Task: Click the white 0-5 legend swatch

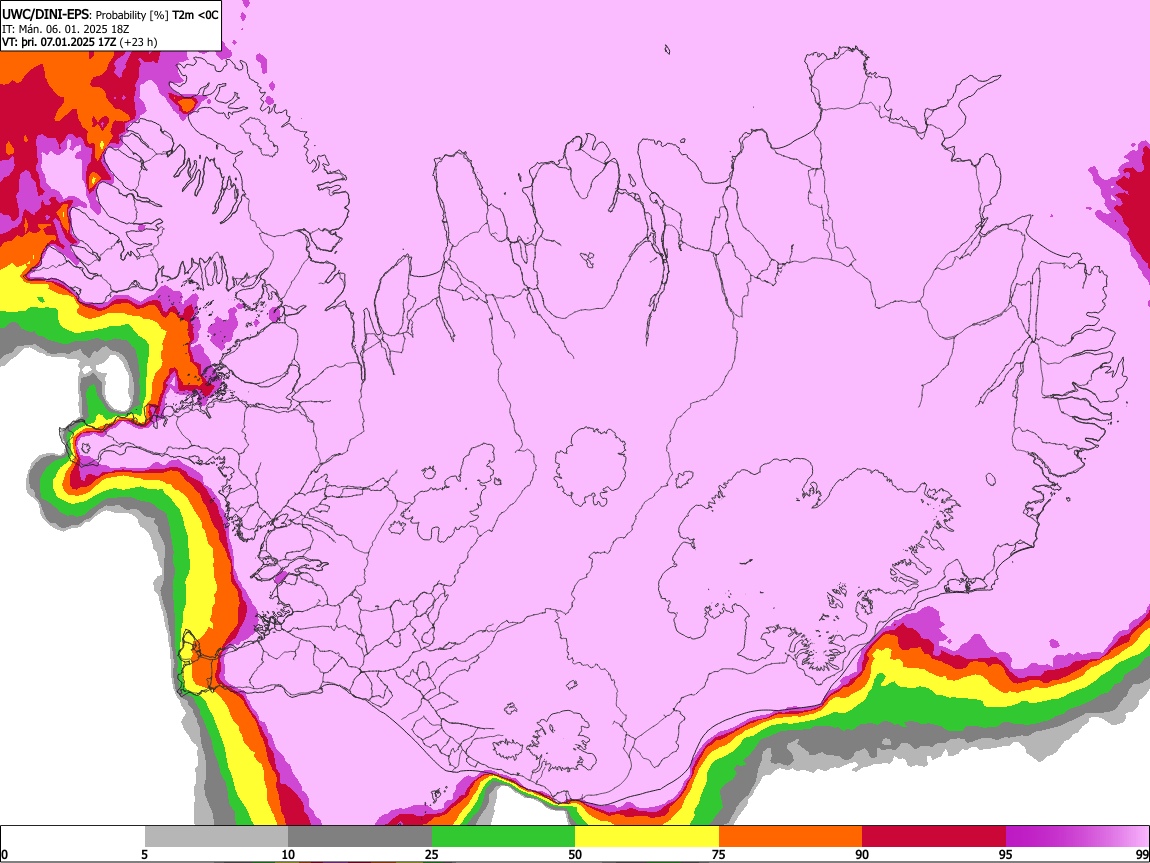Action: click(73, 837)
